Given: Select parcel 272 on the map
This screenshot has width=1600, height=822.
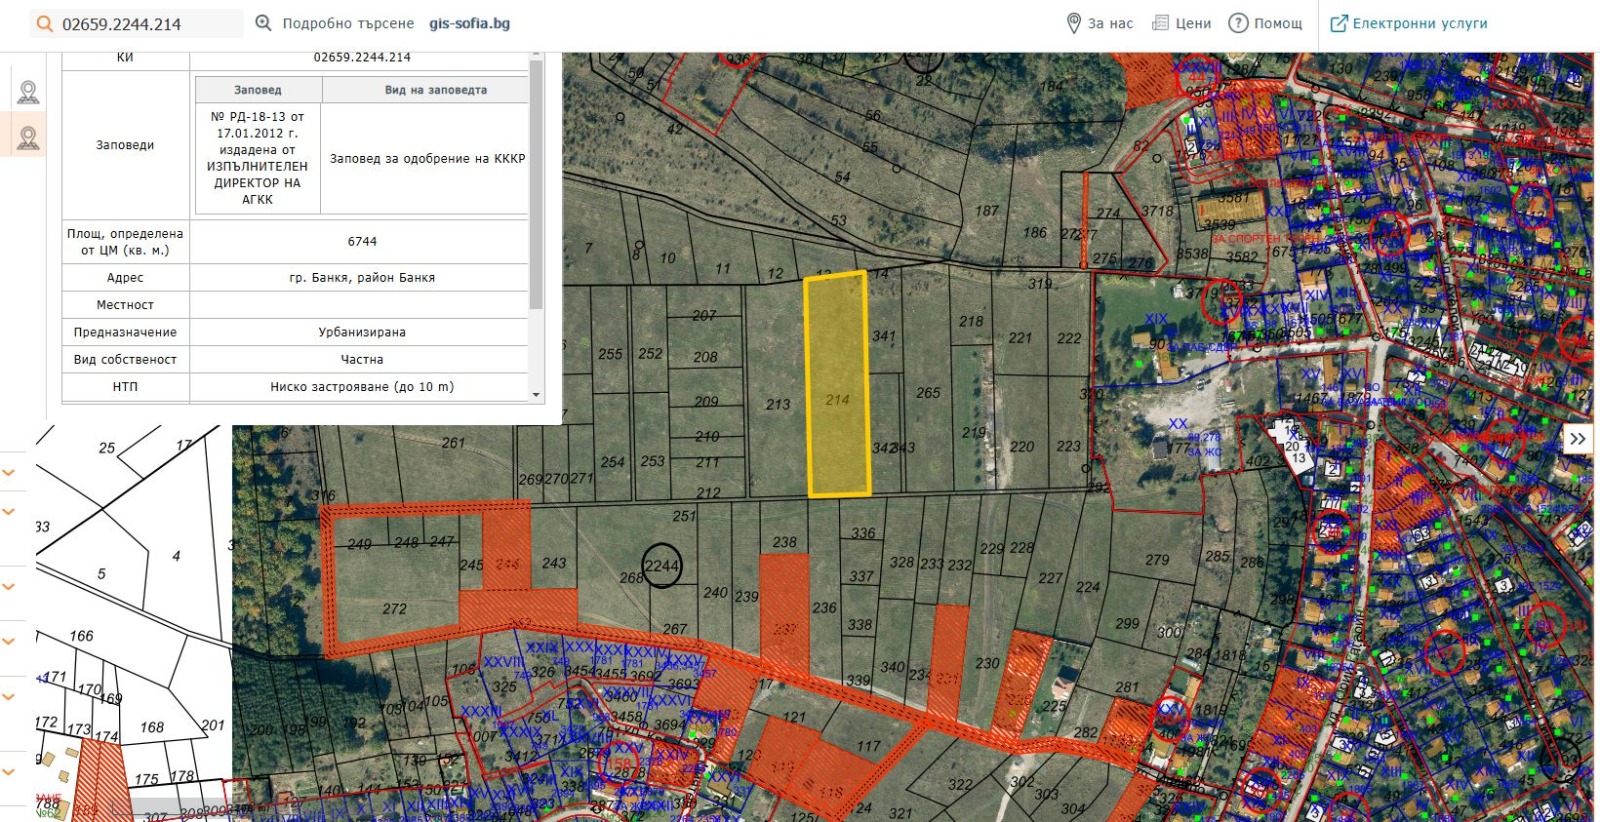Looking at the screenshot, I should point(394,608).
